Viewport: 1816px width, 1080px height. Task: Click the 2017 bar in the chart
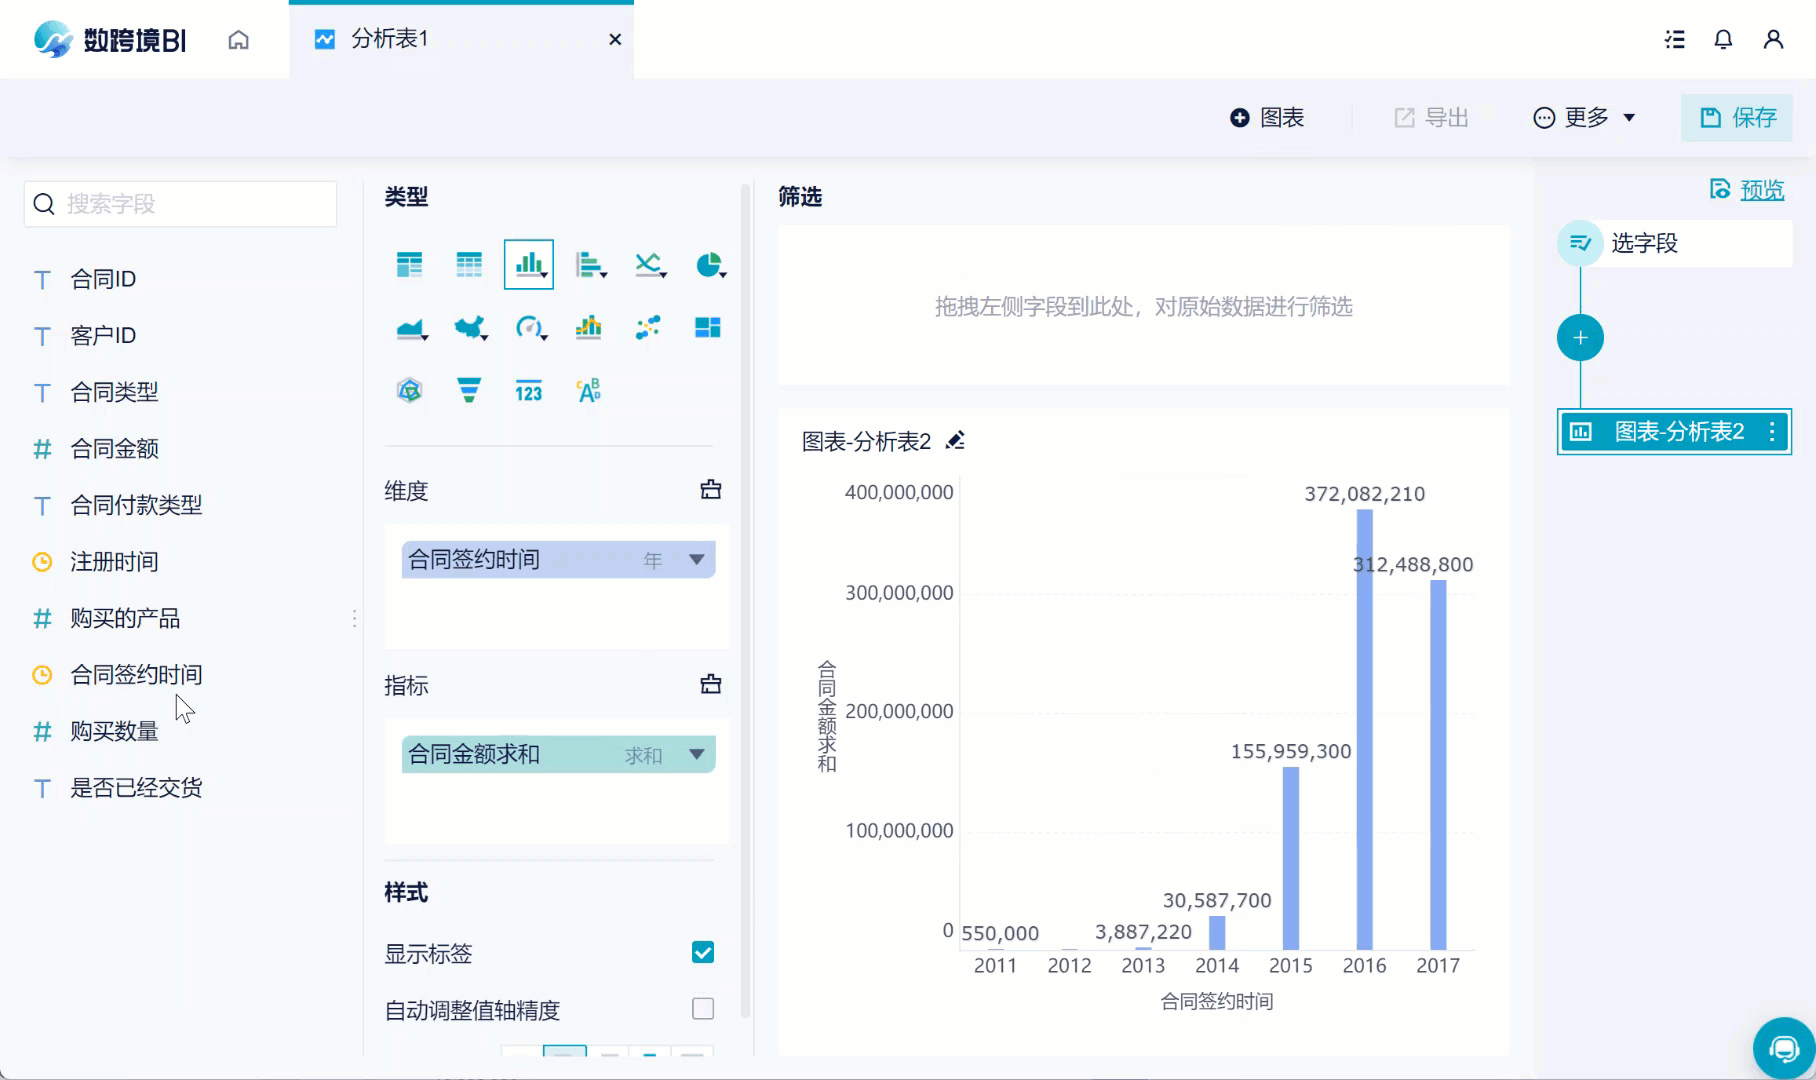click(x=1438, y=765)
